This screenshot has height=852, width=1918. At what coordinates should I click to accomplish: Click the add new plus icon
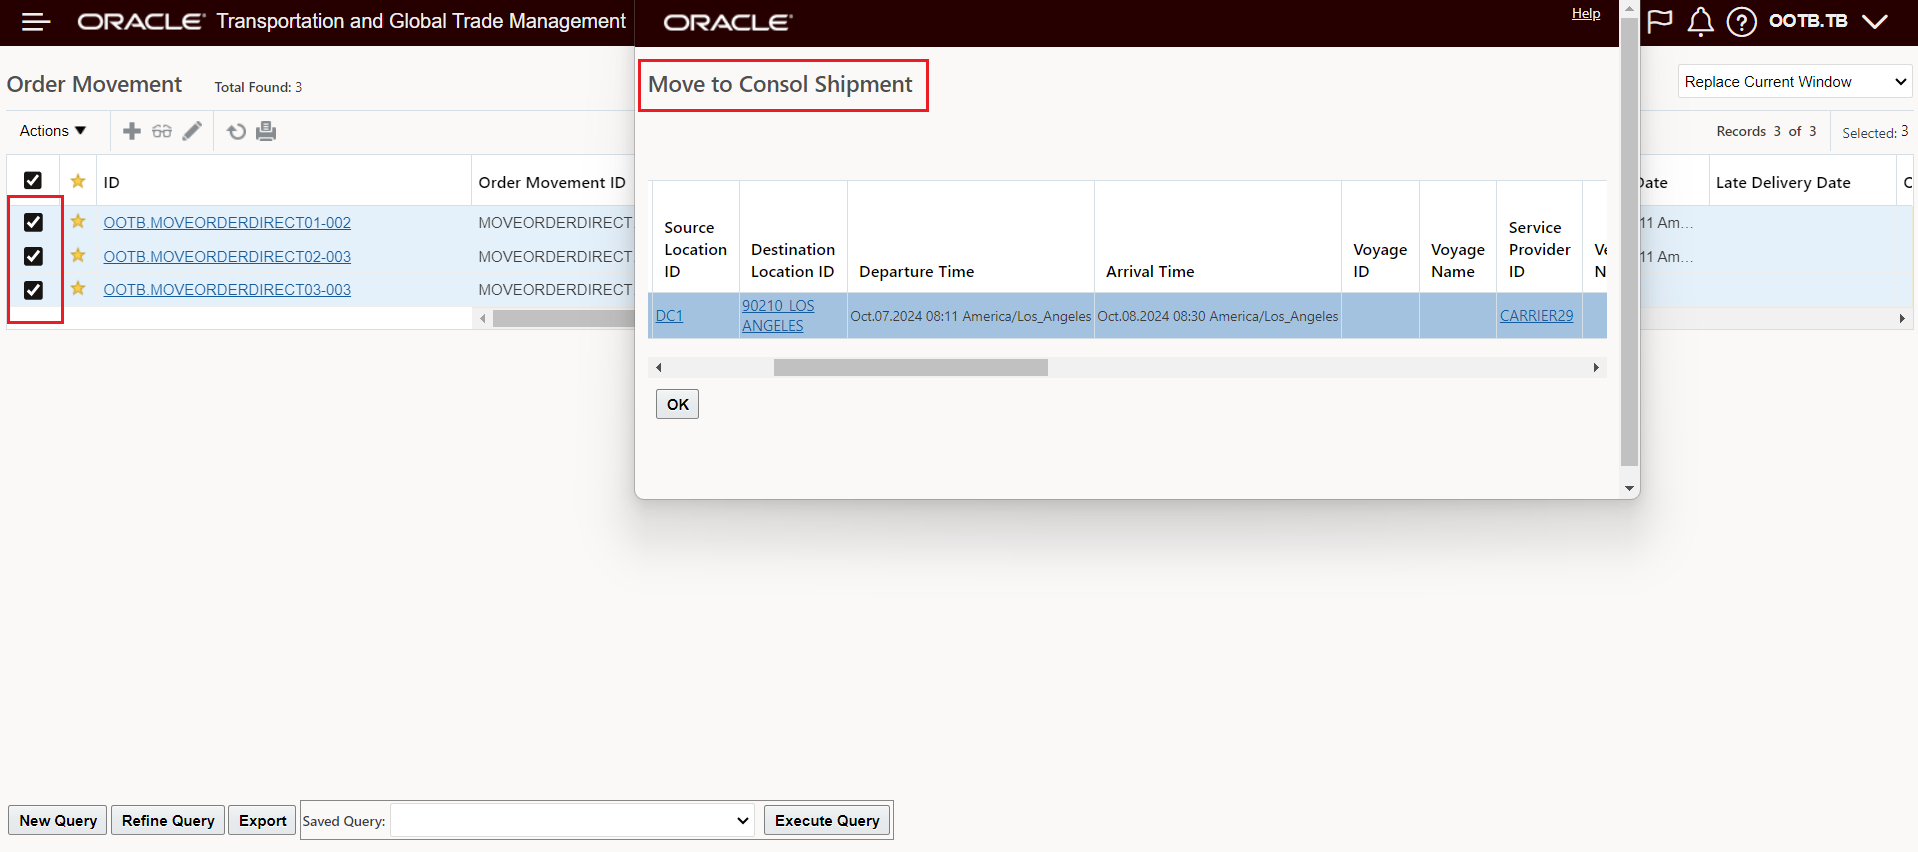point(132,131)
